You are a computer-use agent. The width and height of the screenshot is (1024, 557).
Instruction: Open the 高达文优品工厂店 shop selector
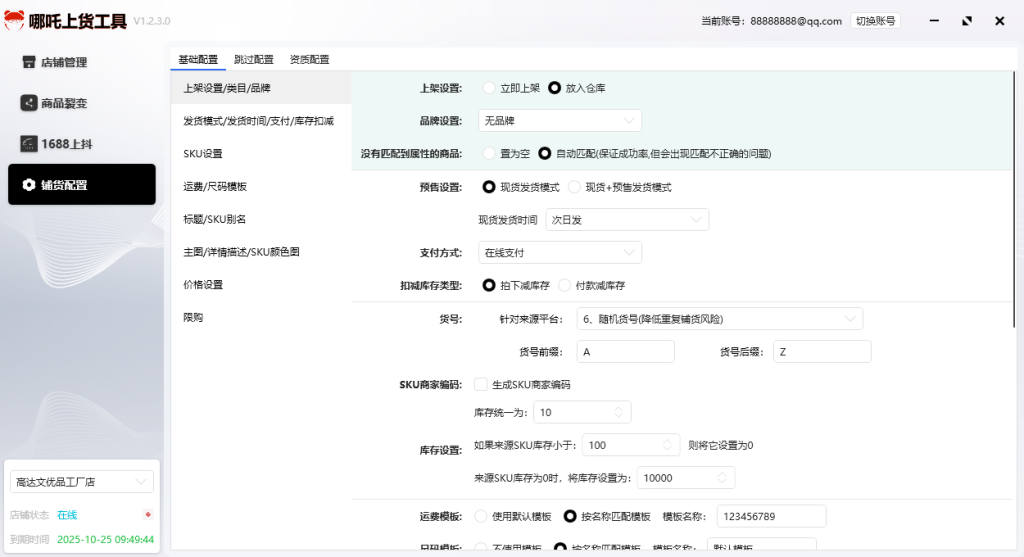click(x=82, y=482)
